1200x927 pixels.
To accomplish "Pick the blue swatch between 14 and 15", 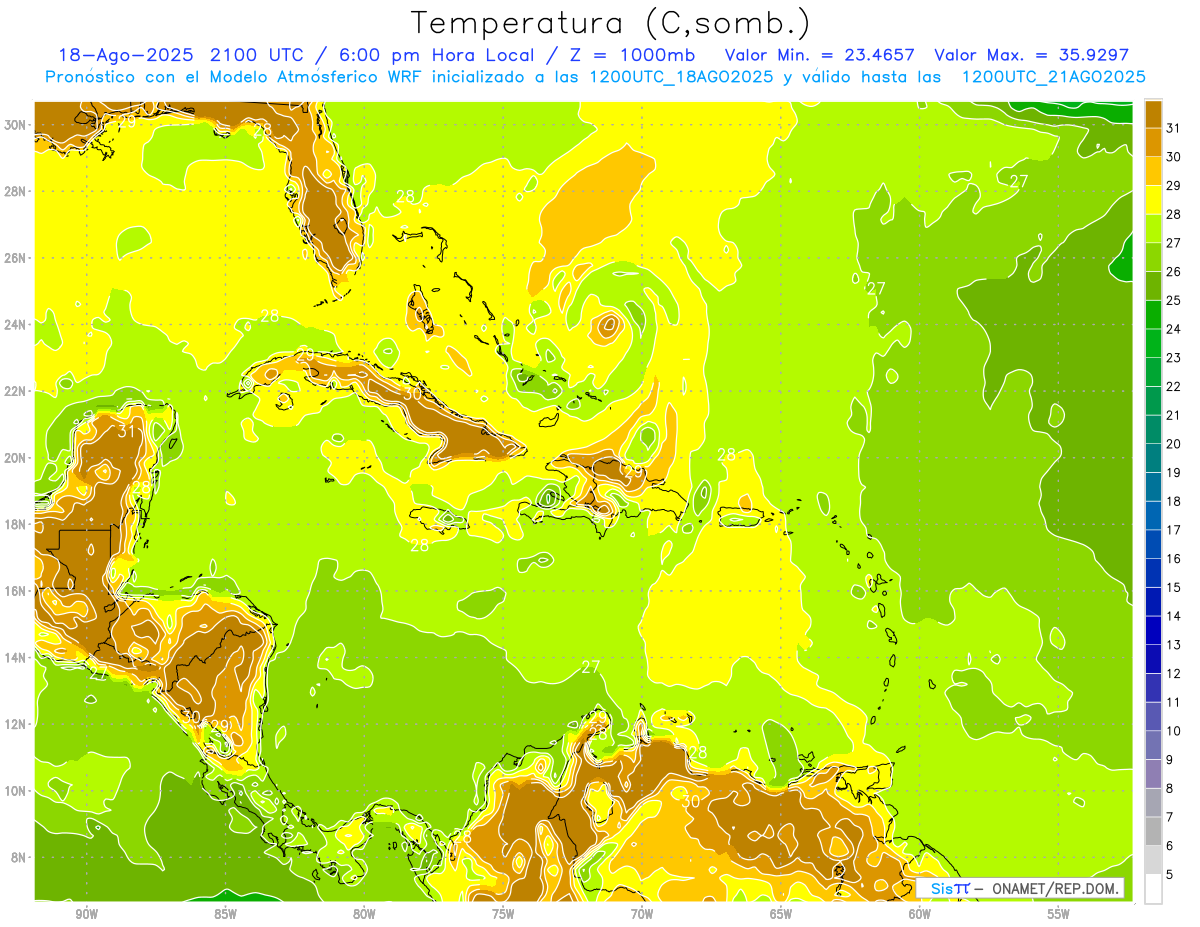I will [1153, 602].
